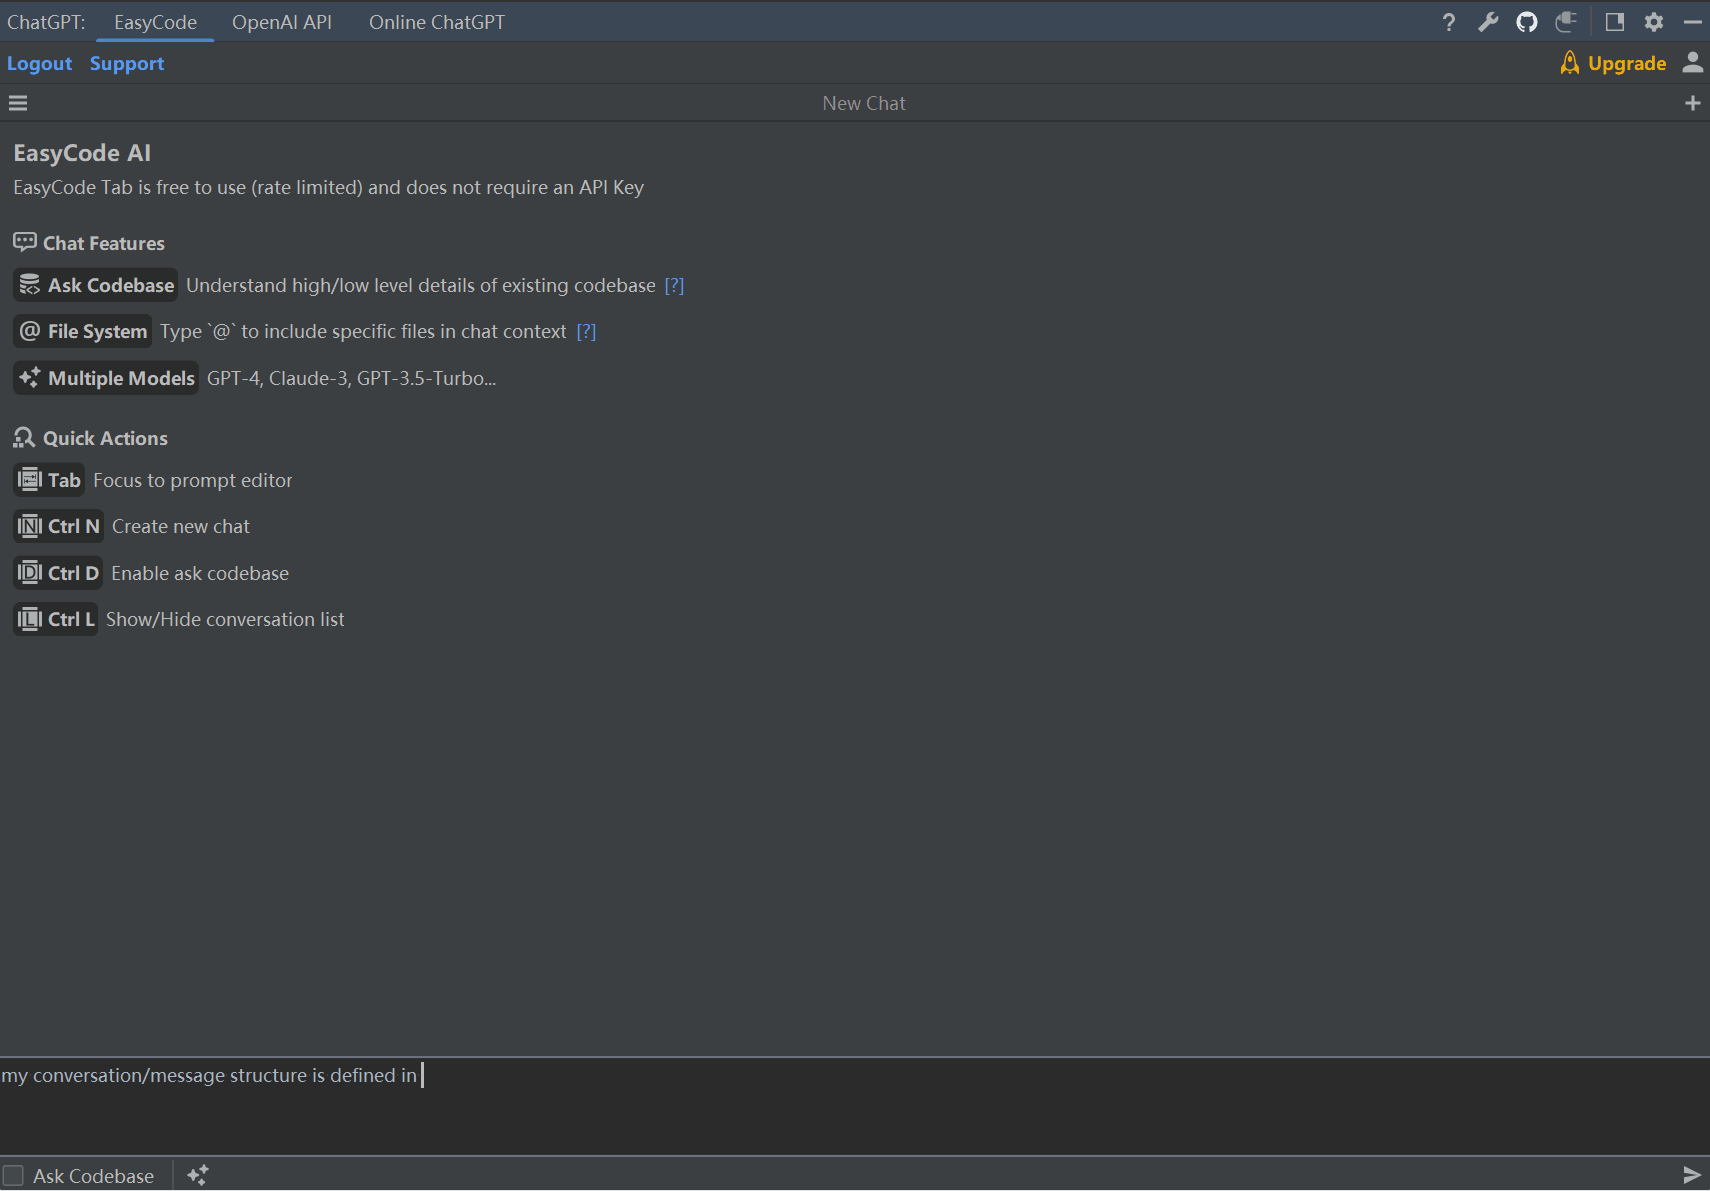Select the EasyCode tab
Screen dimensions: 1710x1191
pos(155,22)
